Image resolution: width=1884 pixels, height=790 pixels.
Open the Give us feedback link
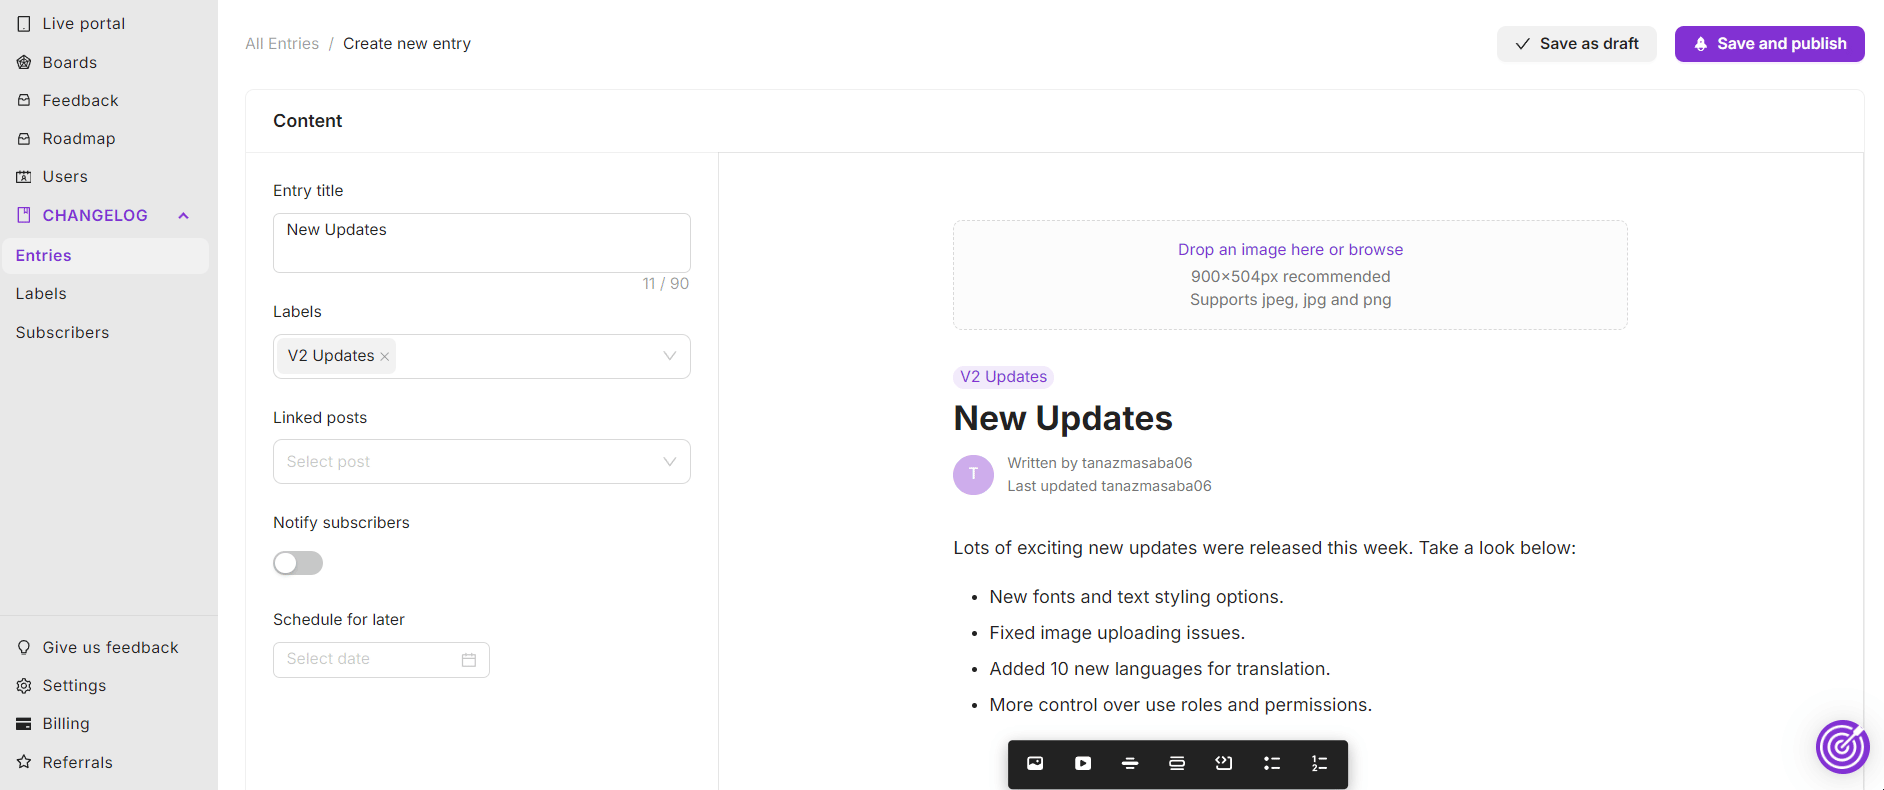click(x=111, y=647)
